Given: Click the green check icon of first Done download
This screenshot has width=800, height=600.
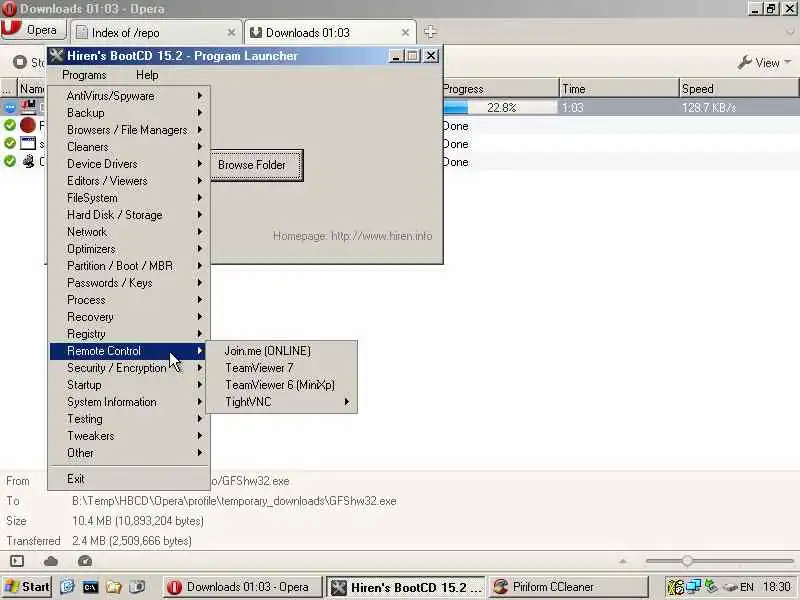Looking at the screenshot, I should 10,125.
